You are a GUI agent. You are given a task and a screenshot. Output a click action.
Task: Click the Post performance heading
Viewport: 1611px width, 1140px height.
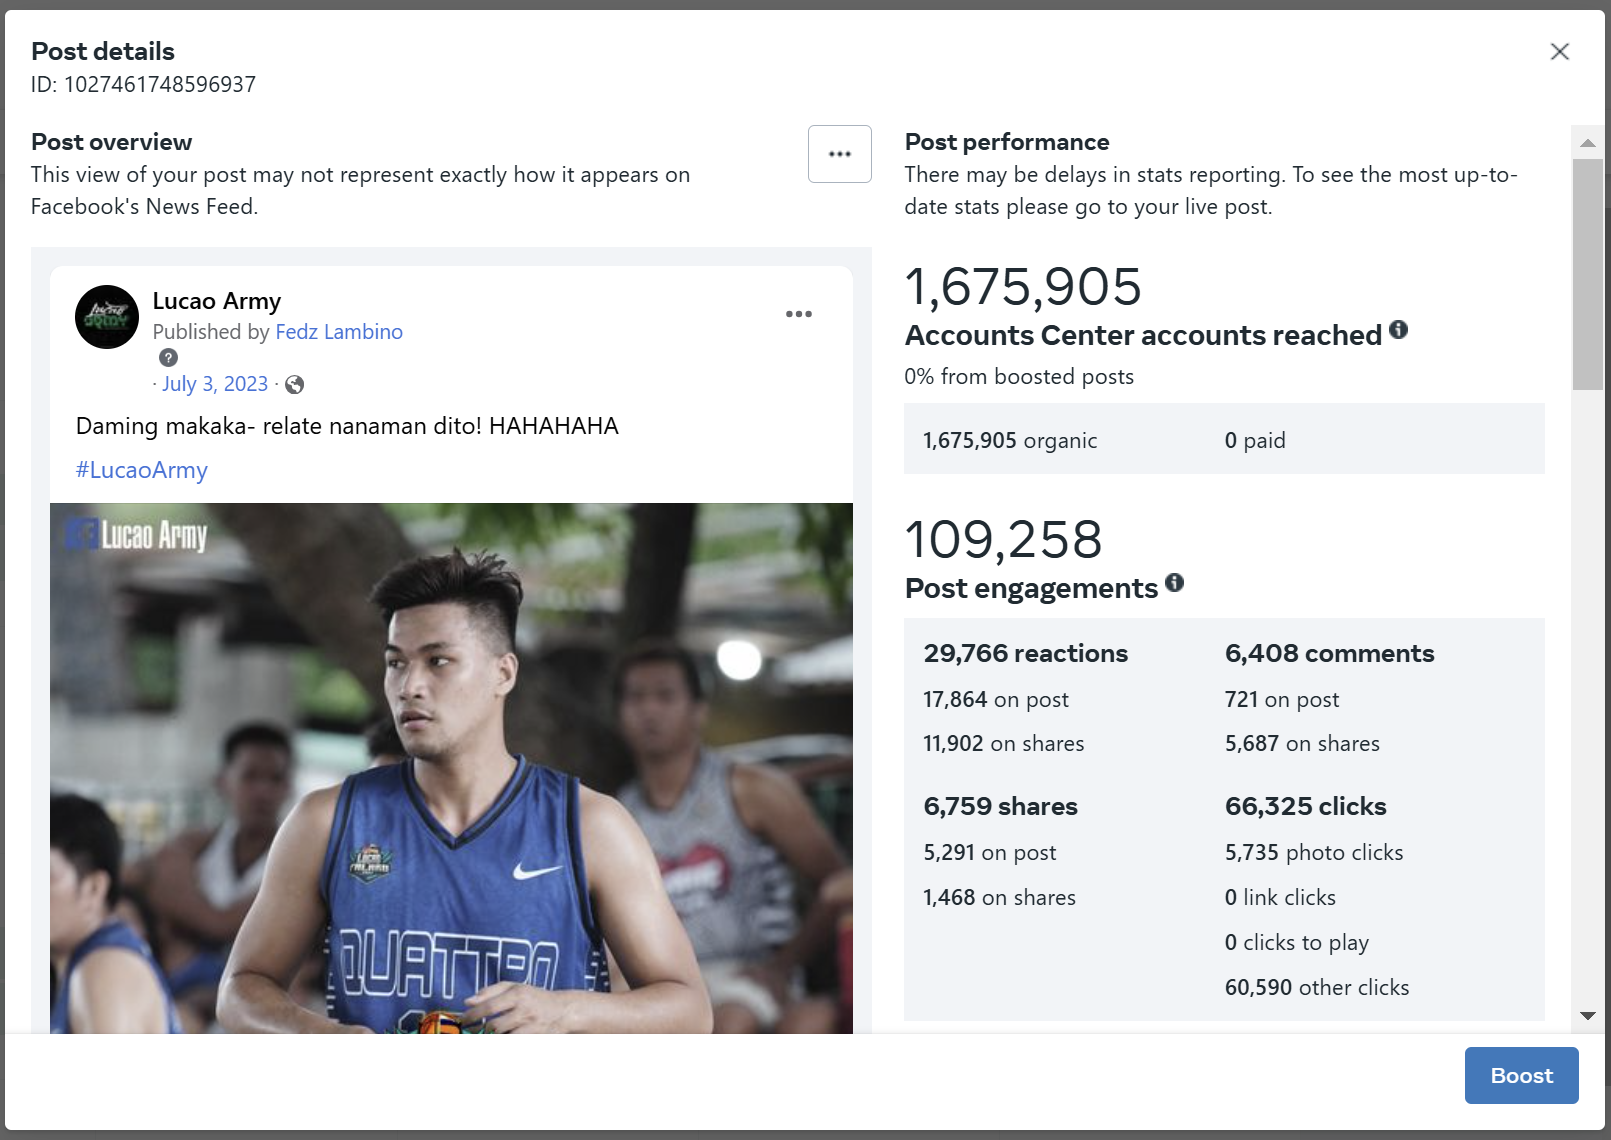tap(1007, 142)
